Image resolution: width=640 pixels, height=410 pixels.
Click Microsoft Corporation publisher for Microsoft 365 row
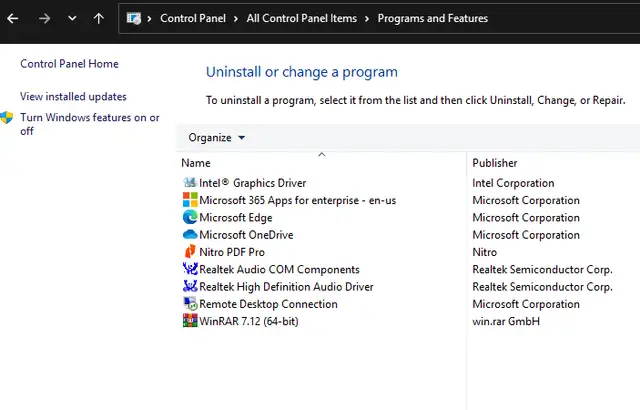(x=526, y=200)
